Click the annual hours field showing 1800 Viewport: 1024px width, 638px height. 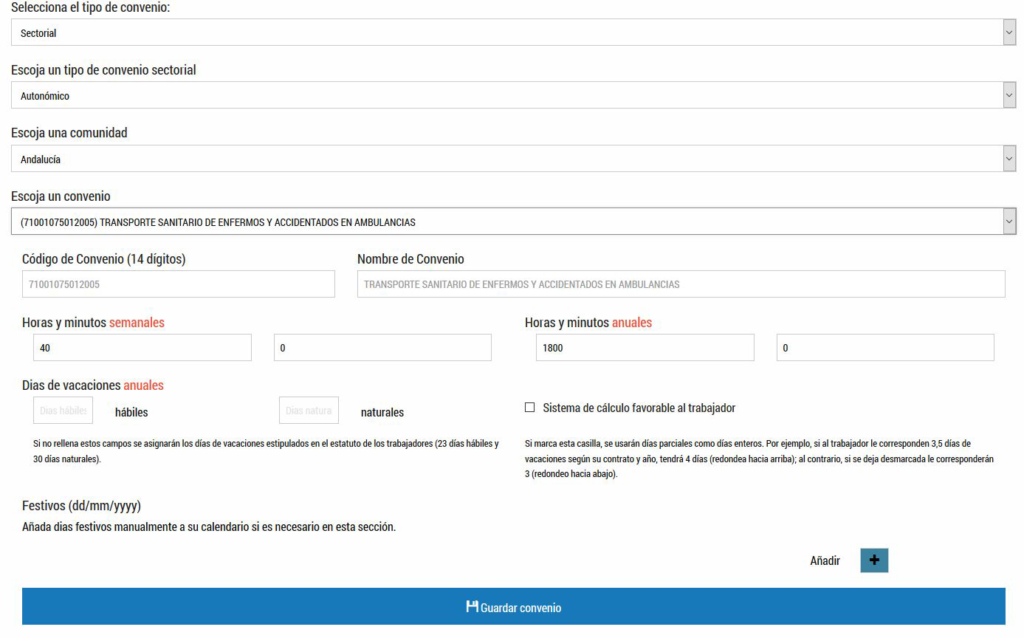[x=645, y=347]
